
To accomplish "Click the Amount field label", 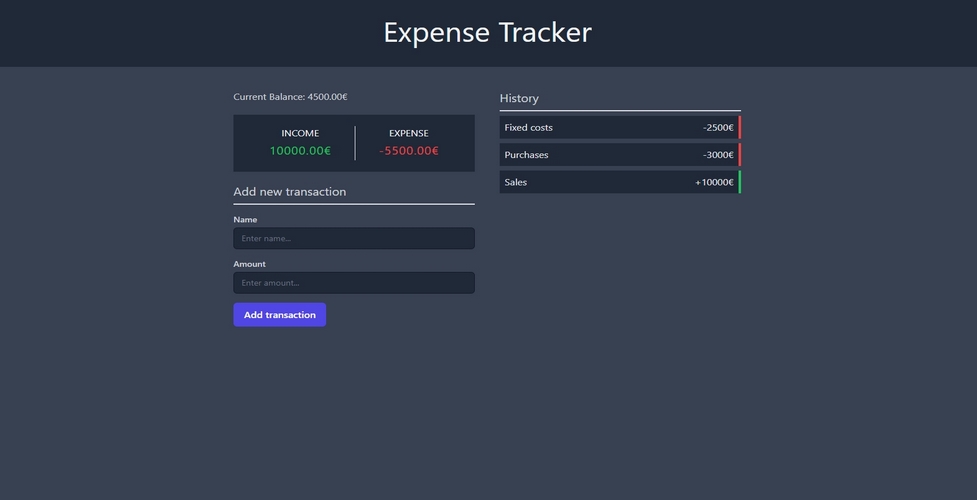I will coord(249,264).
